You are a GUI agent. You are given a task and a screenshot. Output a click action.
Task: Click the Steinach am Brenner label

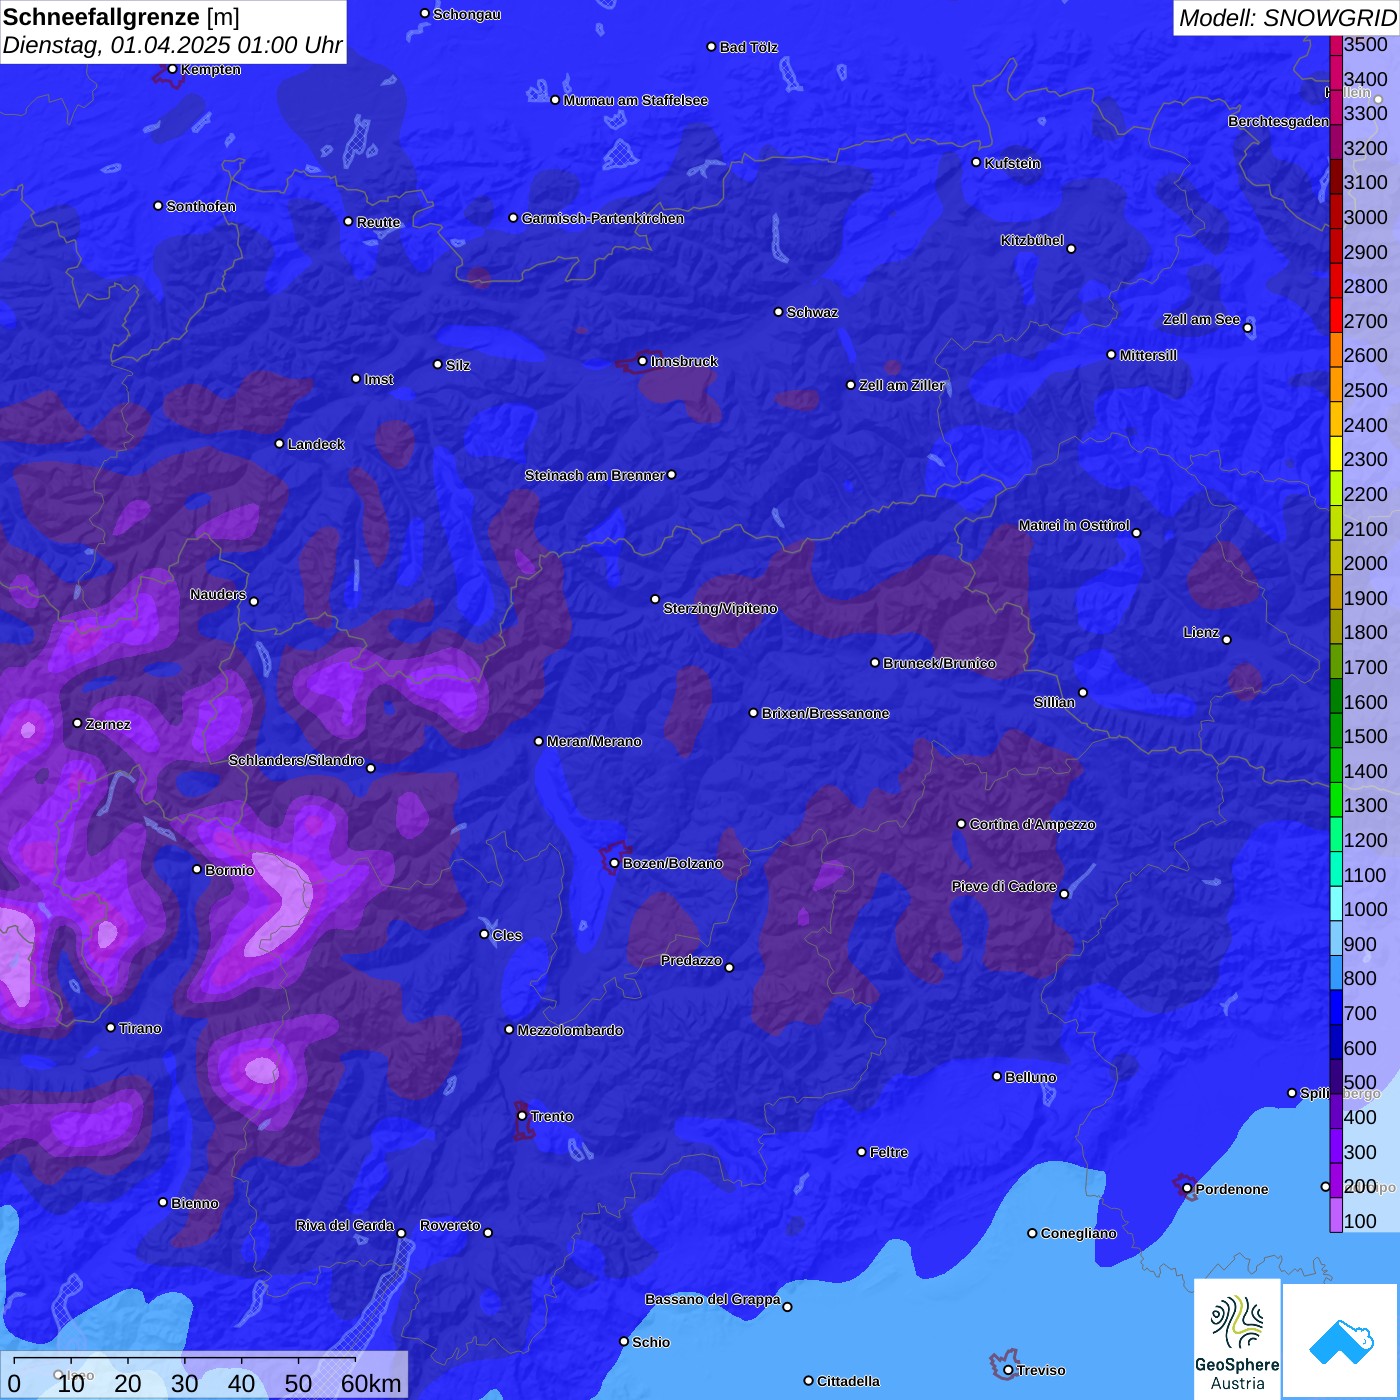tap(594, 475)
